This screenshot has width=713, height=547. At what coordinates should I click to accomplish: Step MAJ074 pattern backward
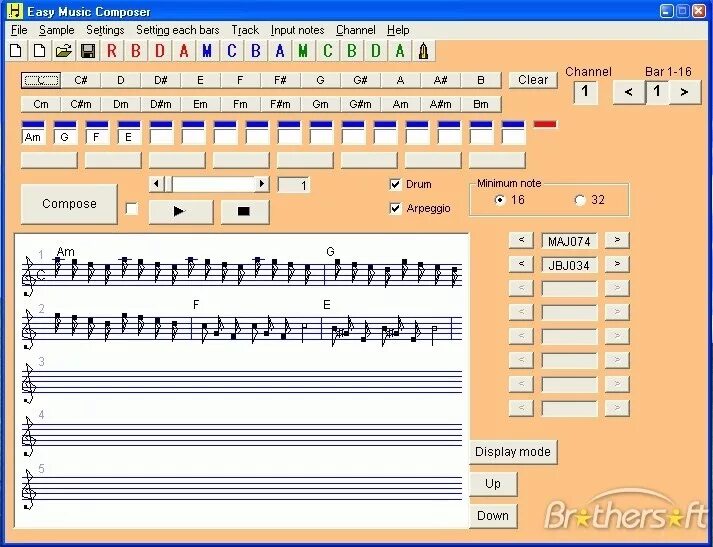pyautogui.click(x=521, y=240)
